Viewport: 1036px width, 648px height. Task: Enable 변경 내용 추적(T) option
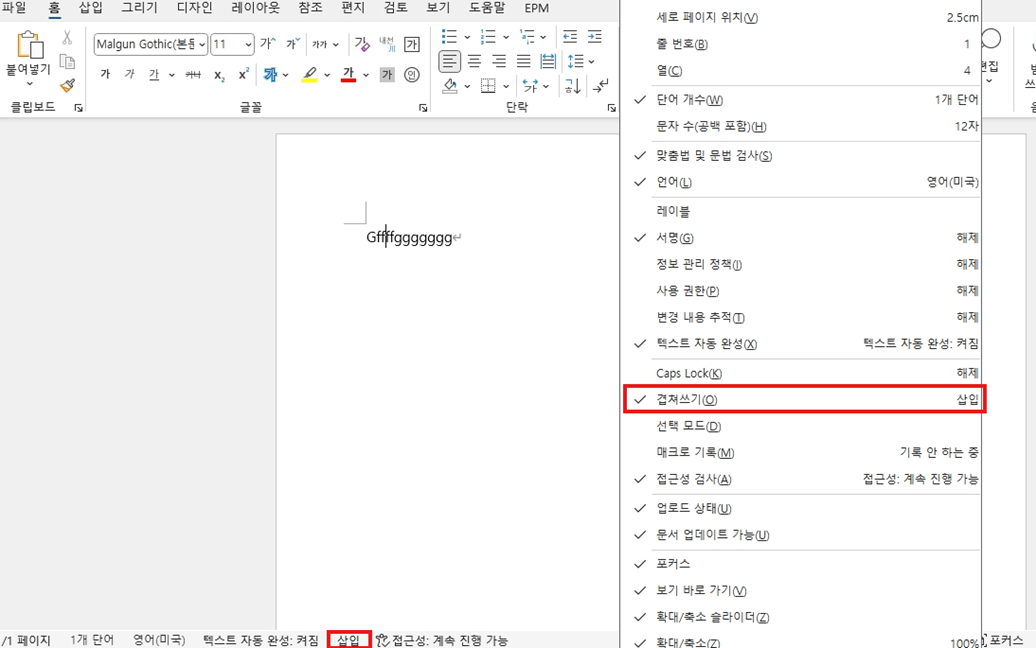tap(802, 317)
